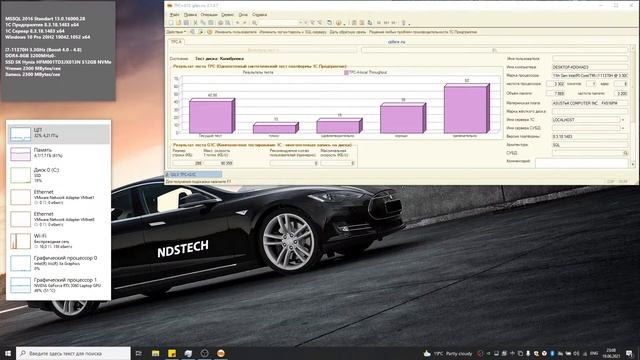Open the Файл menu
The width and height of the screenshot is (640, 360).
coord(174,15)
